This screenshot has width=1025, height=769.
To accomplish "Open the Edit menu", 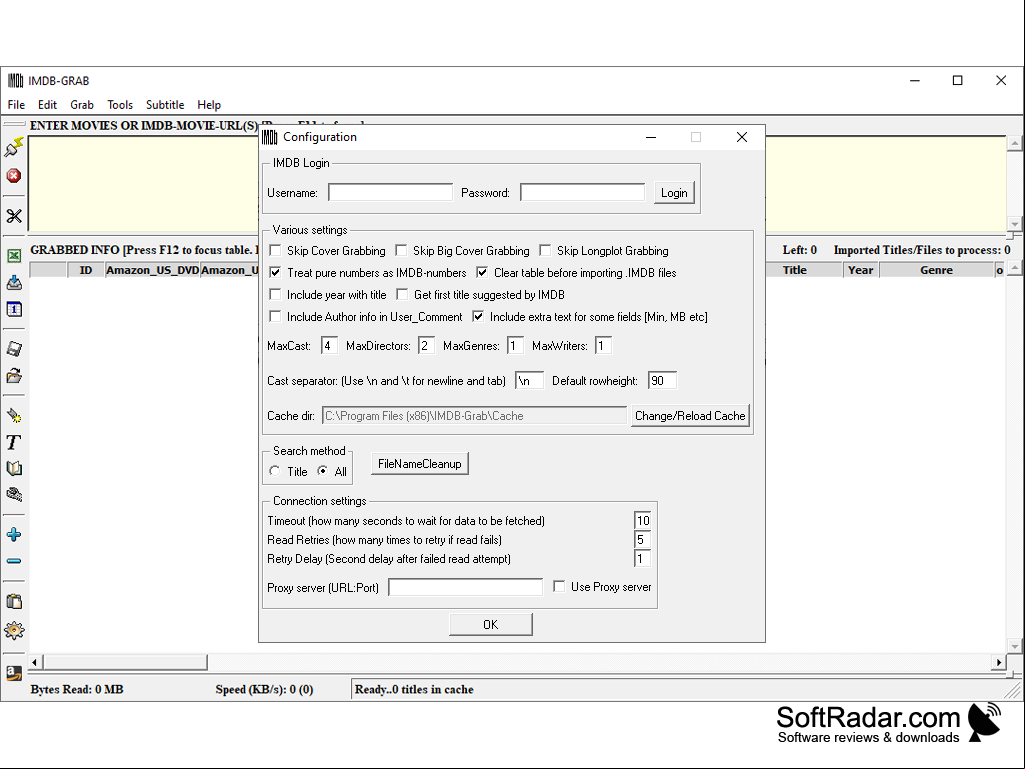I will (47, 105).
